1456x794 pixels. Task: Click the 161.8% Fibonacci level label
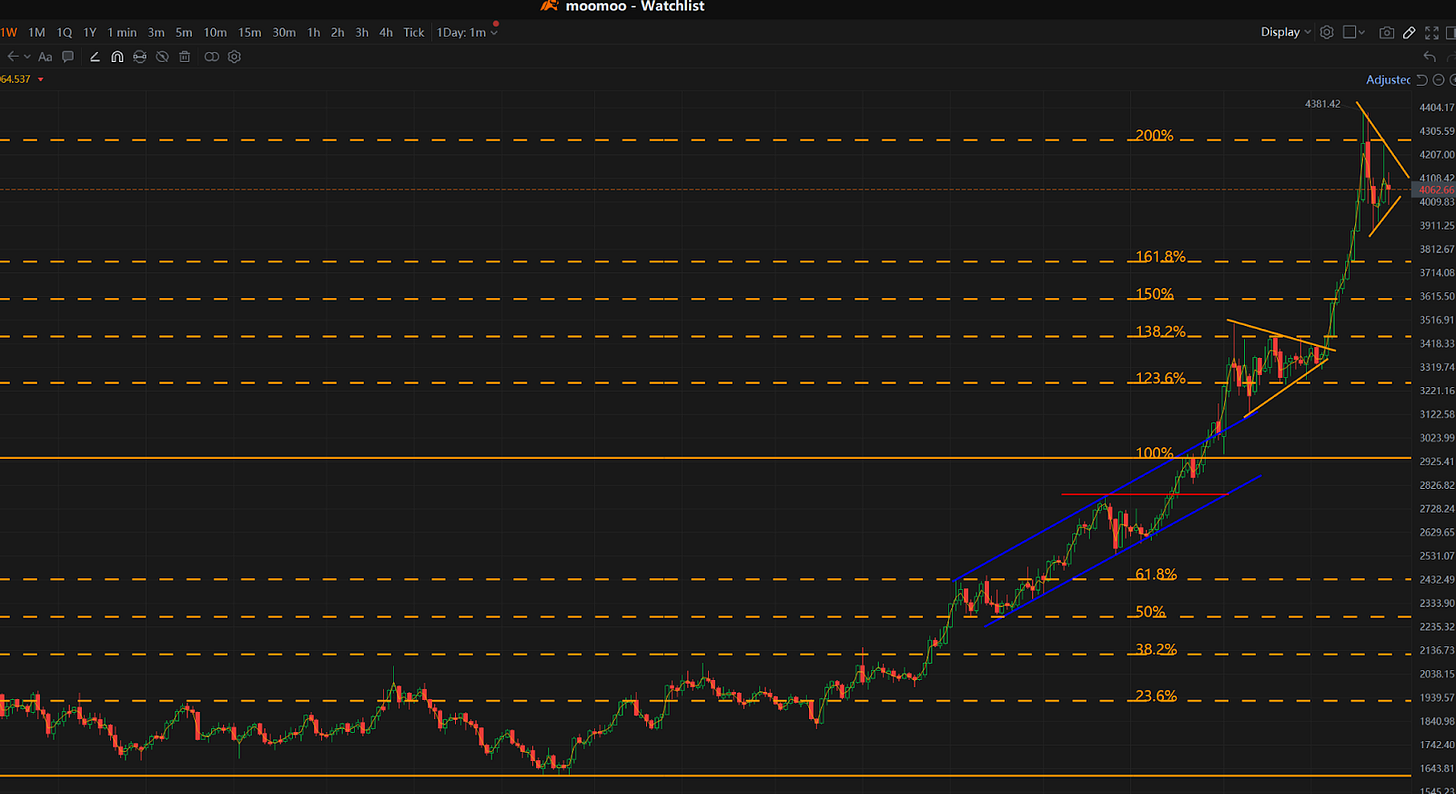coord(1160,257)
